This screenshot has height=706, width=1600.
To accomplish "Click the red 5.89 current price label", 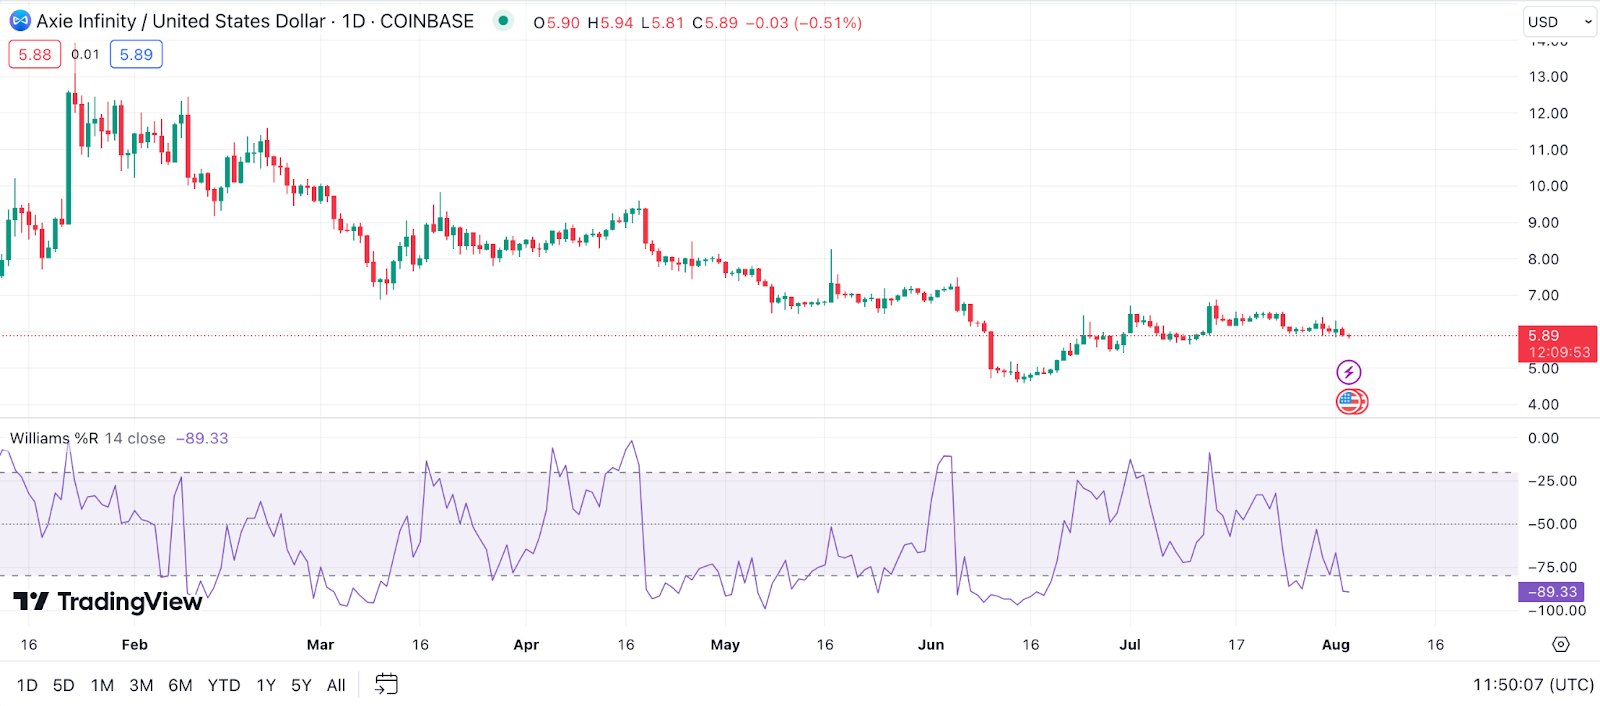I will point(1557,343).
